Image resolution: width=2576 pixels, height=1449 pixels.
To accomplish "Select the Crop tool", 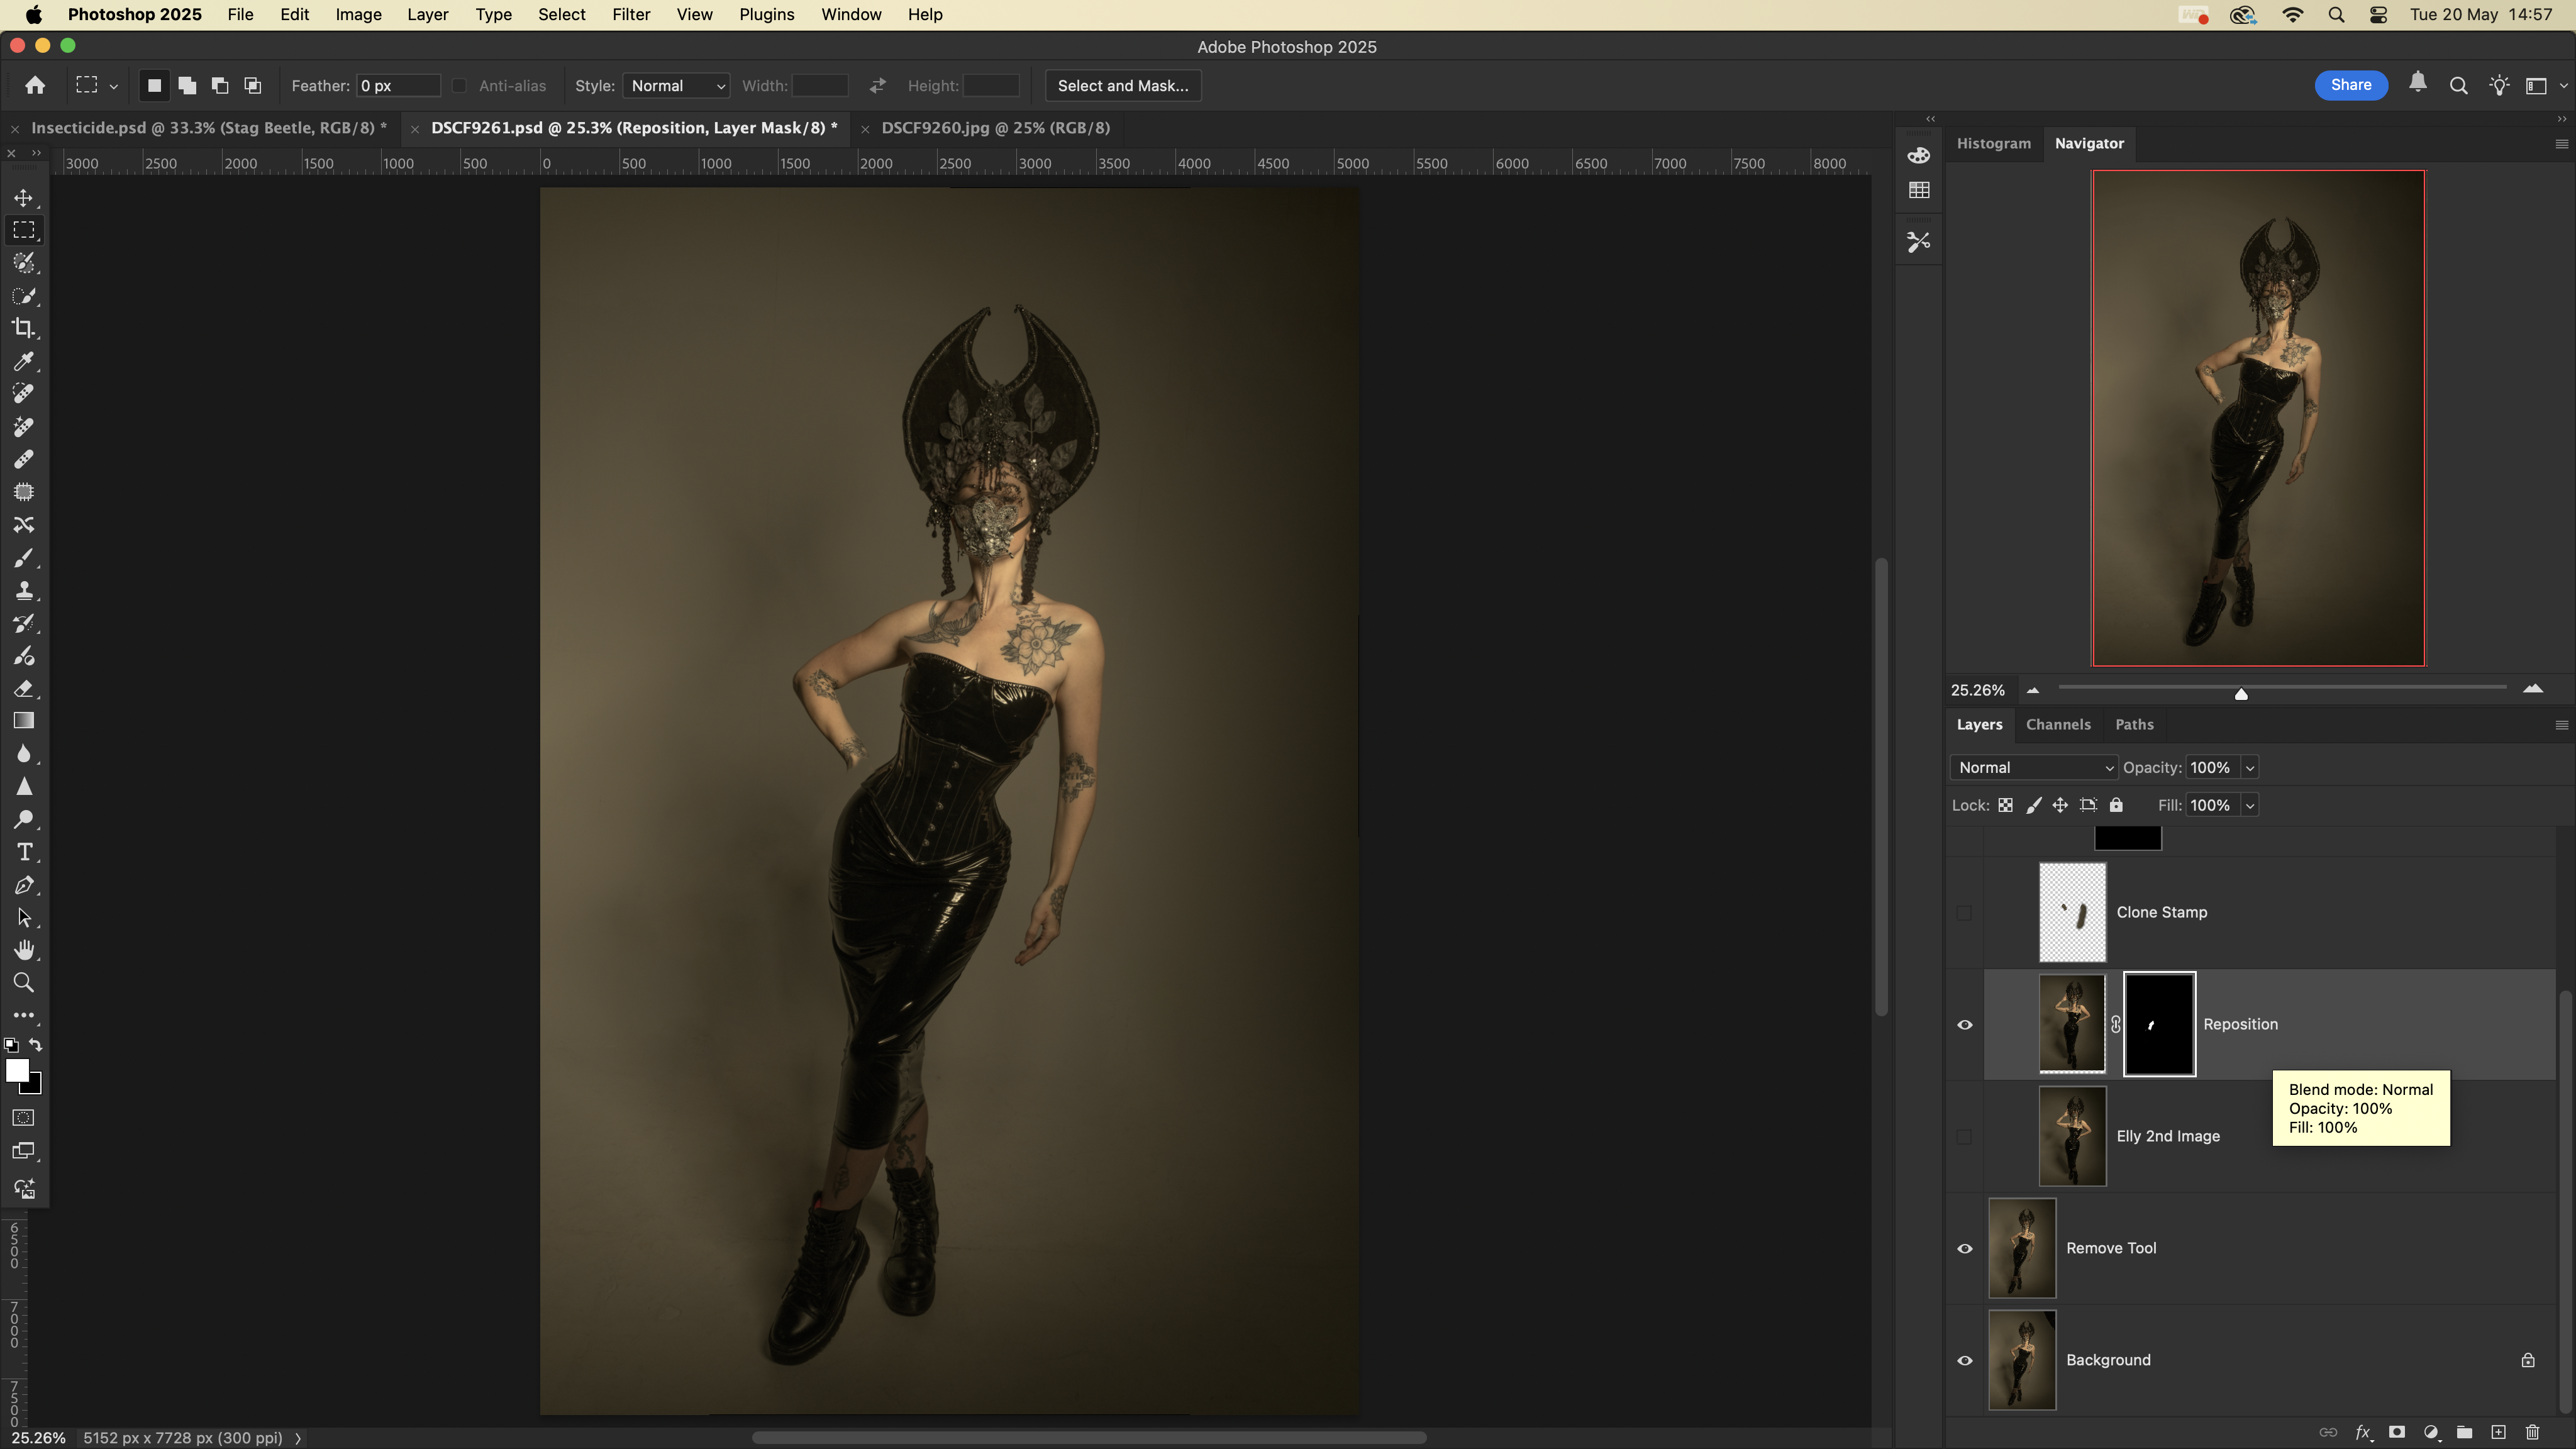I will [24, 329].
